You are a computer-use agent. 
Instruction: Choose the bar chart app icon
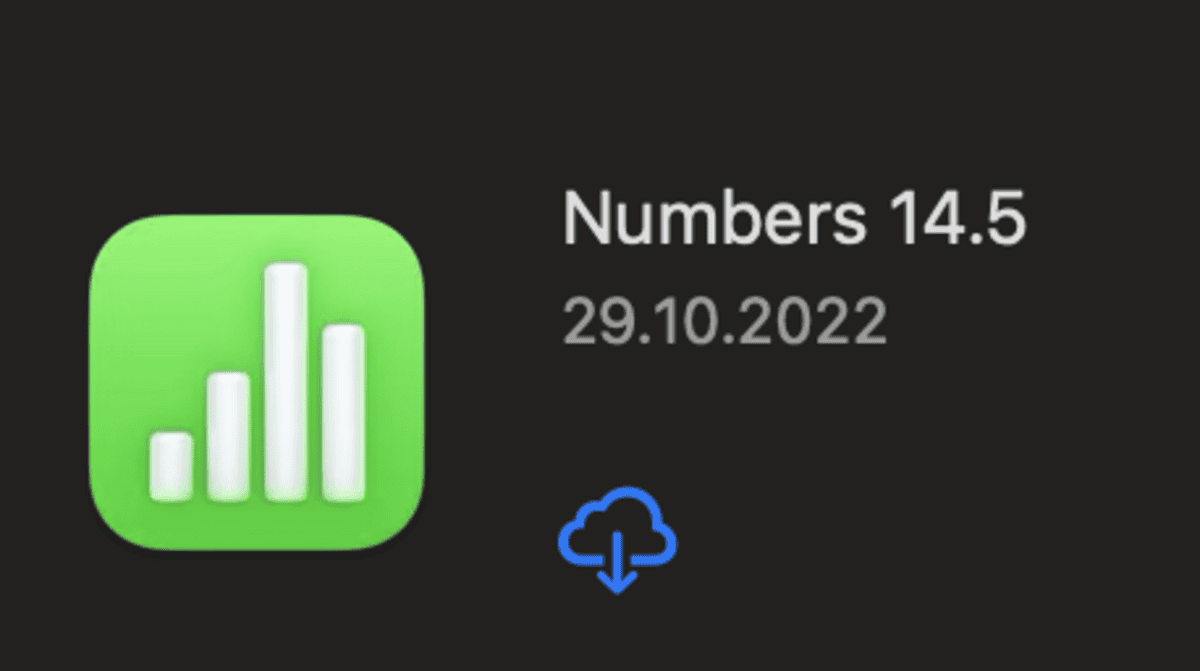click(257, 381)
